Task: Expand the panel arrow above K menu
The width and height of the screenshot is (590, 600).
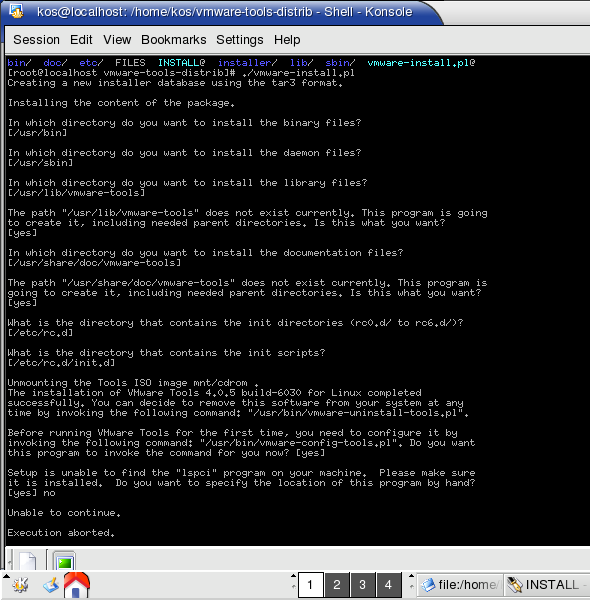Action: point(6,576)
